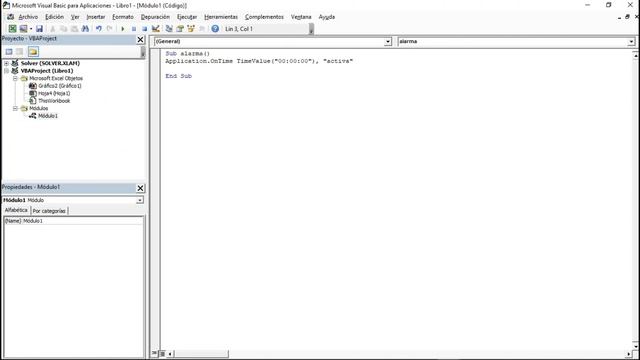Click View Code icon in Project panel
The height and width of the screenshot is (360, 640).
[9, 51]
